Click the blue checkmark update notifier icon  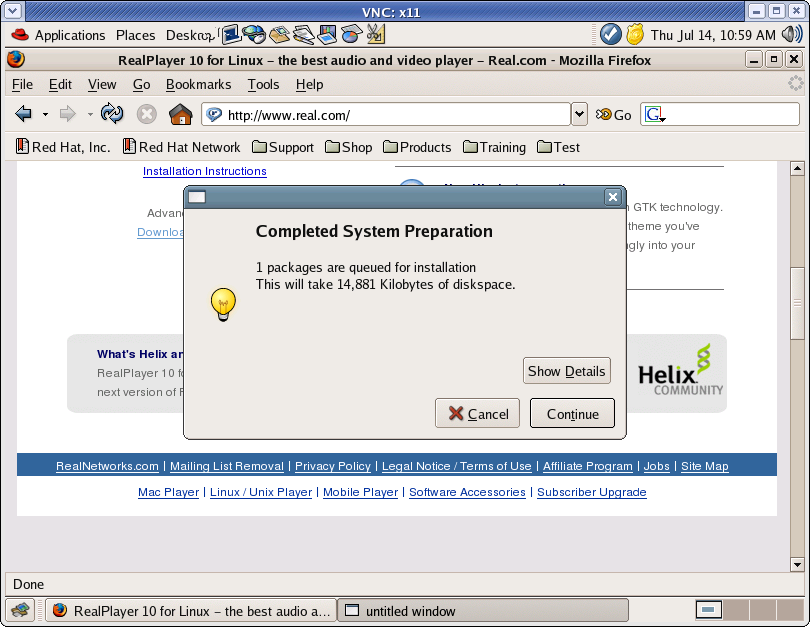(x=610, y=35)
